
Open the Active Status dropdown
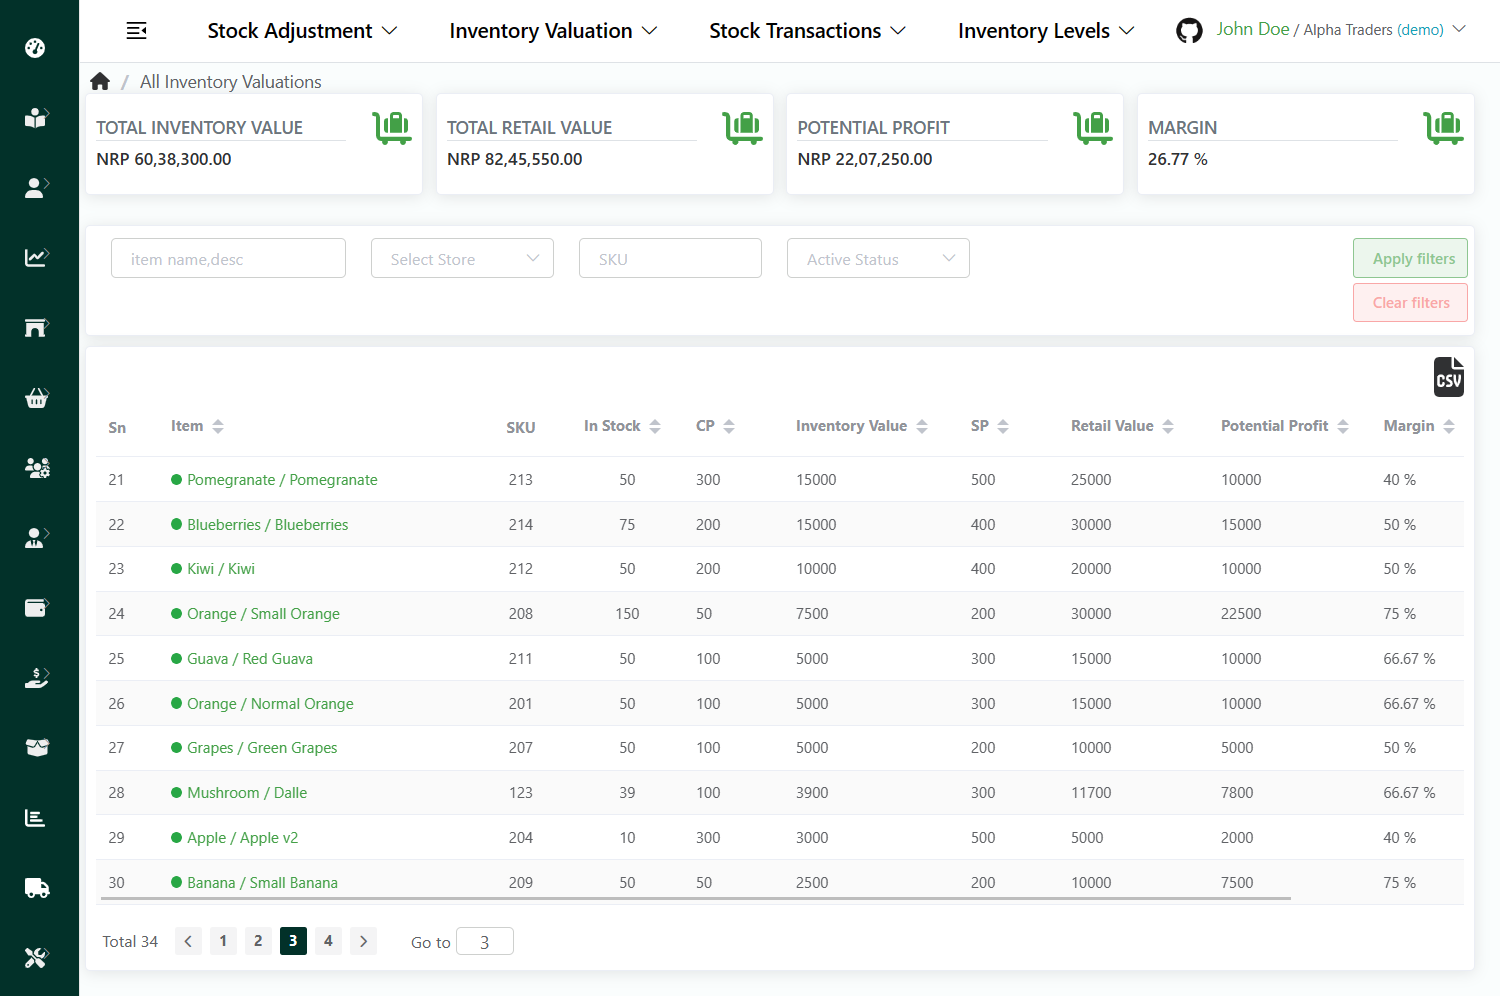click(878, 258)
